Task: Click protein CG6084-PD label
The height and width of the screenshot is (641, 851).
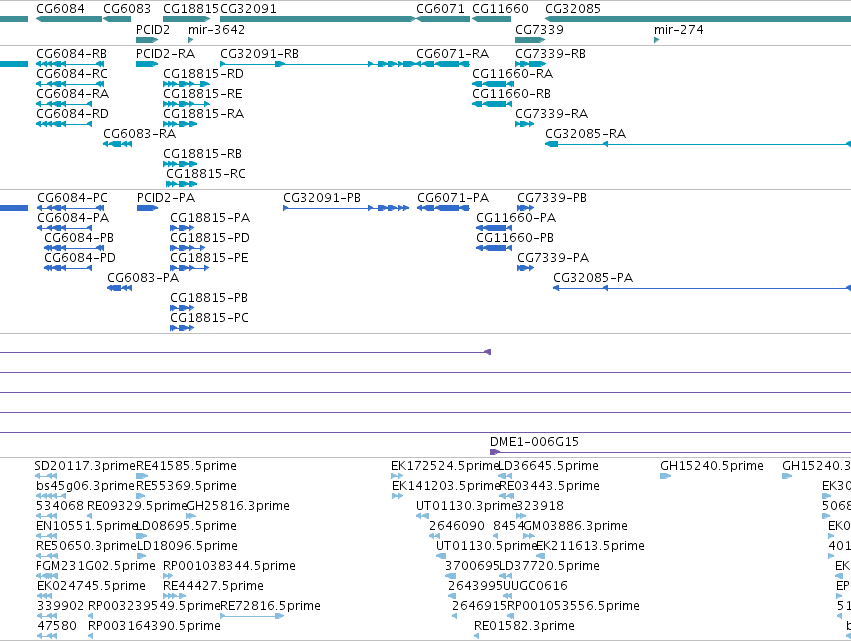Action: click(x=80, y=258)
